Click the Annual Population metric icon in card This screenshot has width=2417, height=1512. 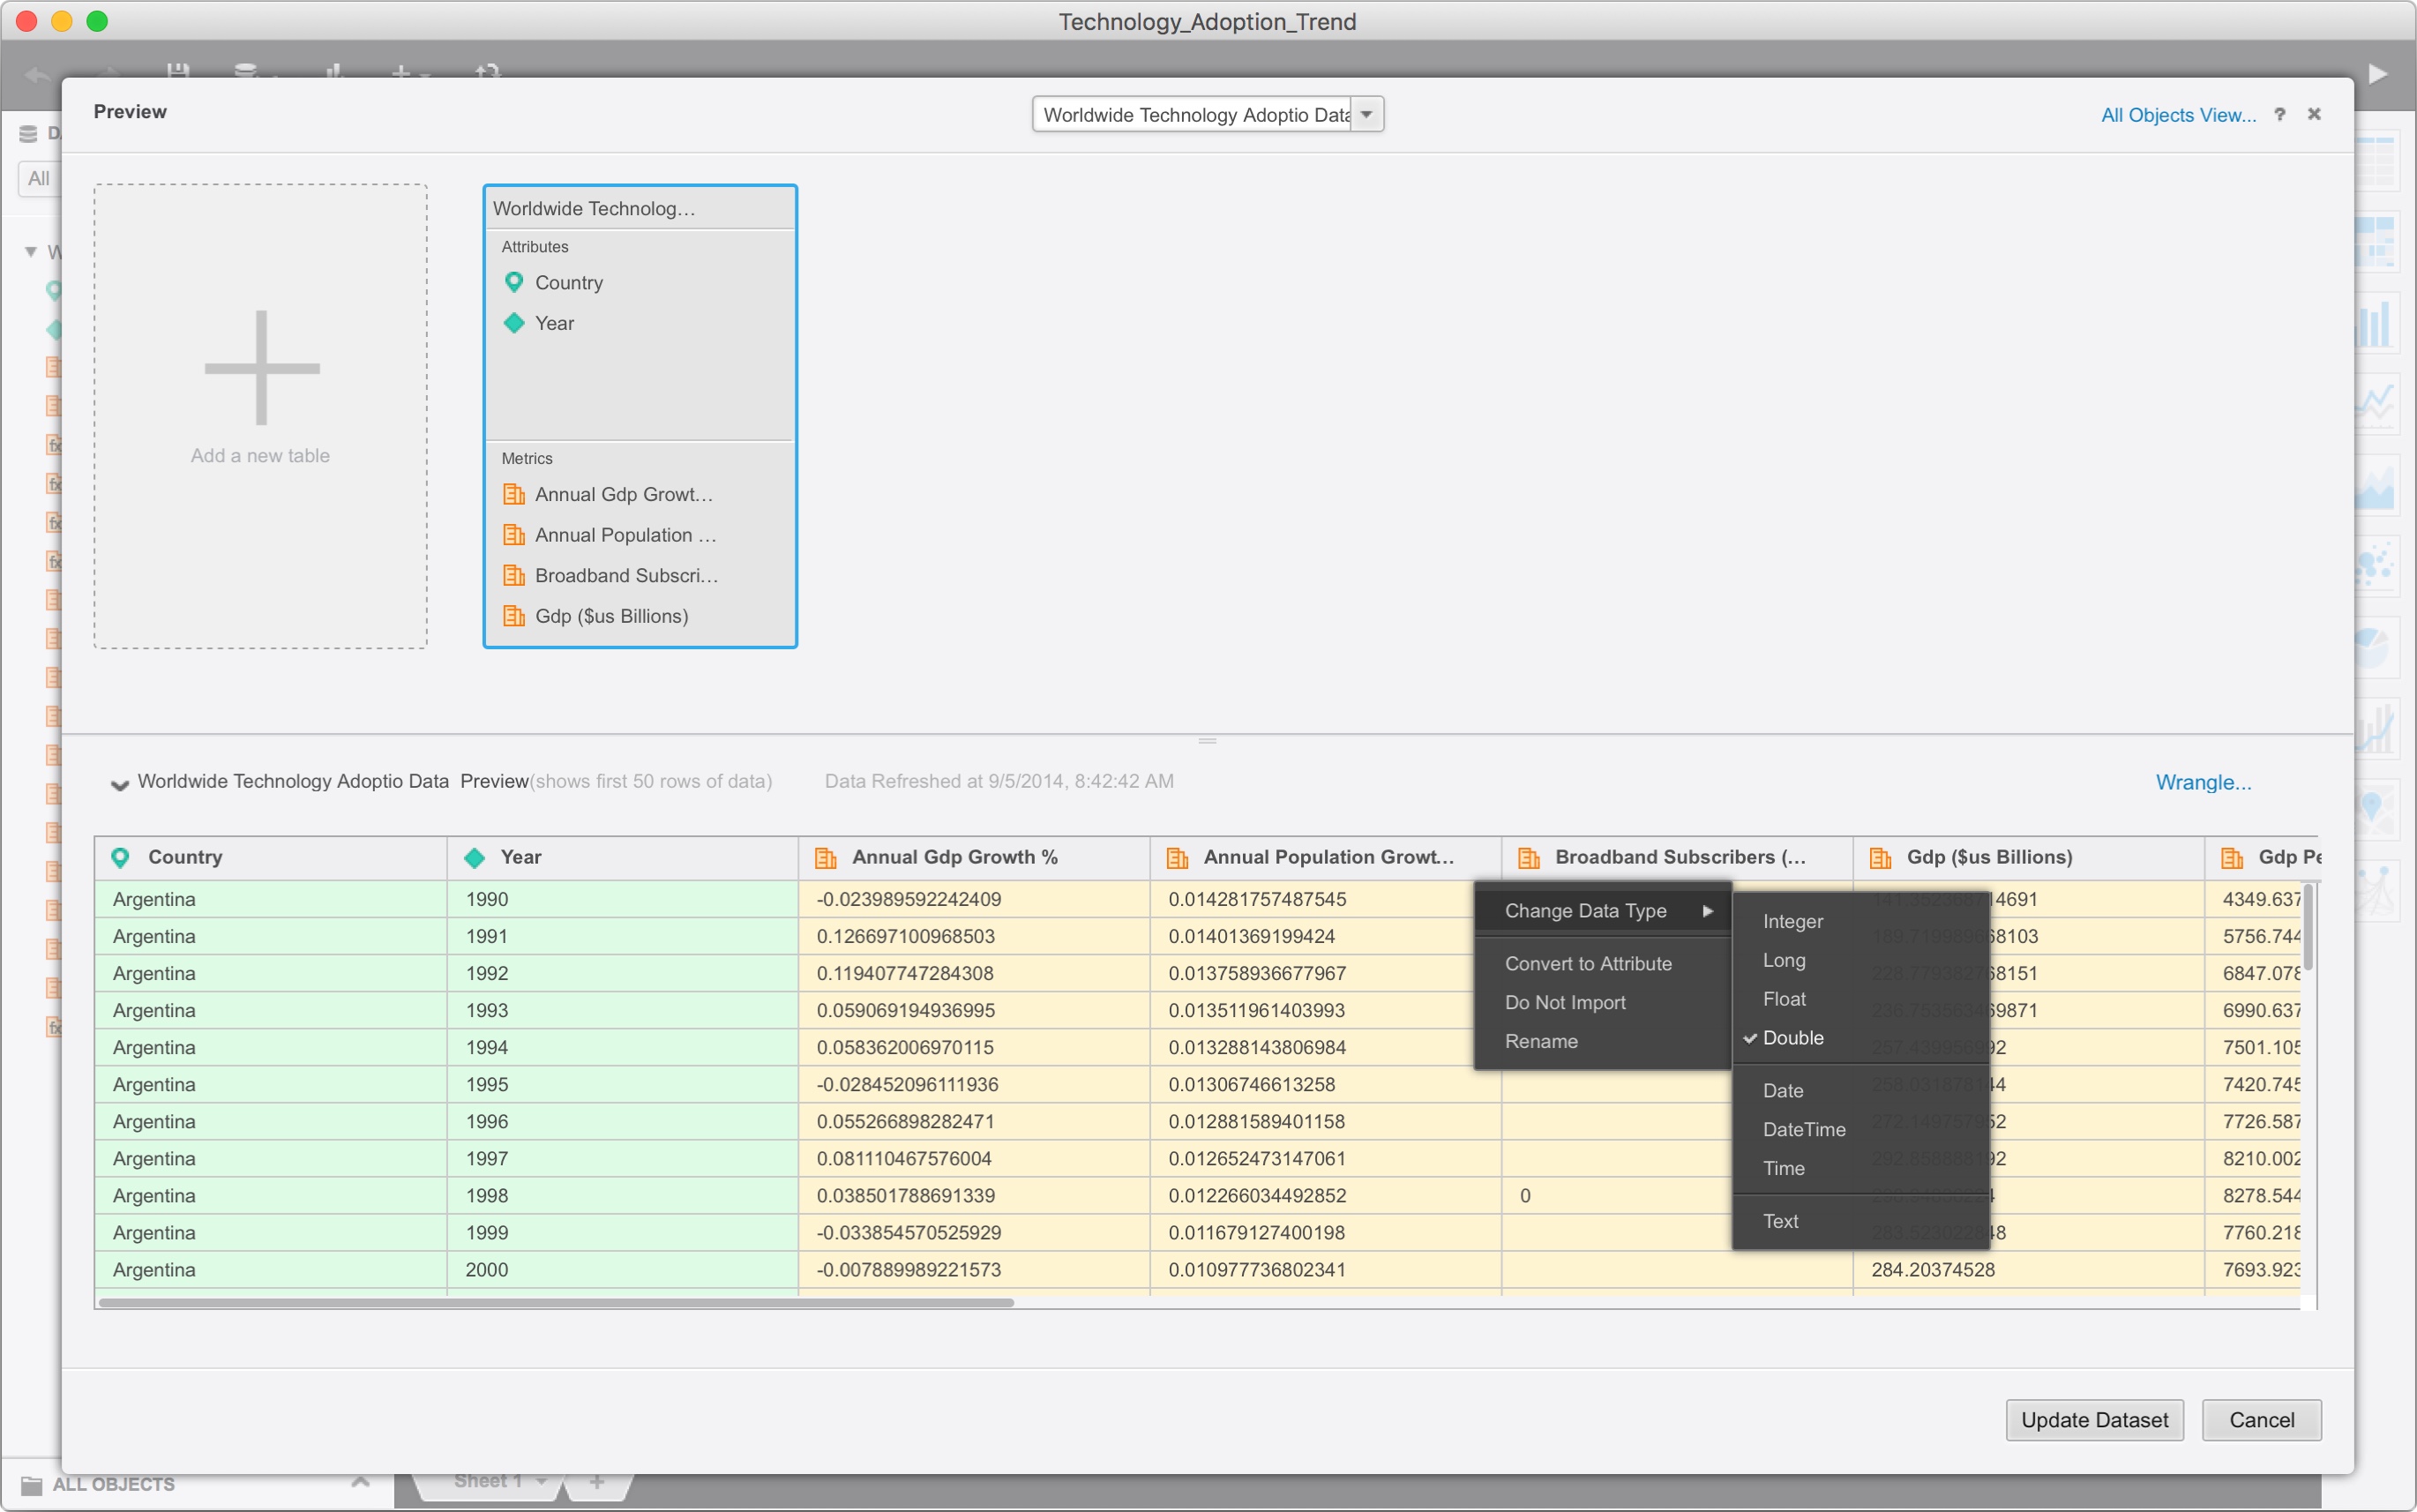pos(514,535)
